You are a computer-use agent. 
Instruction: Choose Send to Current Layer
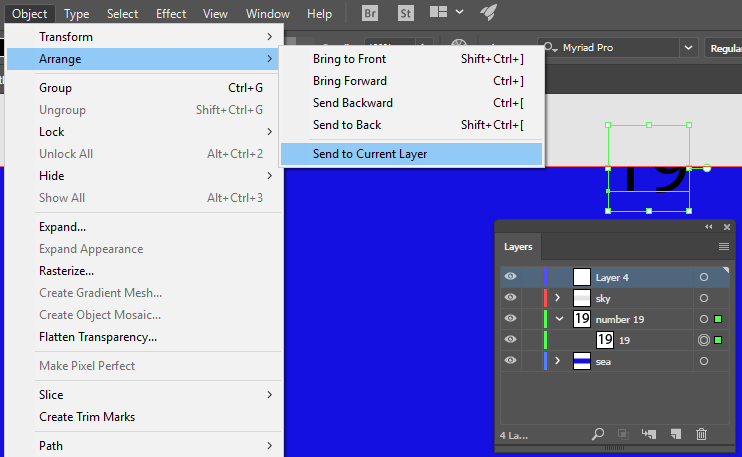(370, 154)
